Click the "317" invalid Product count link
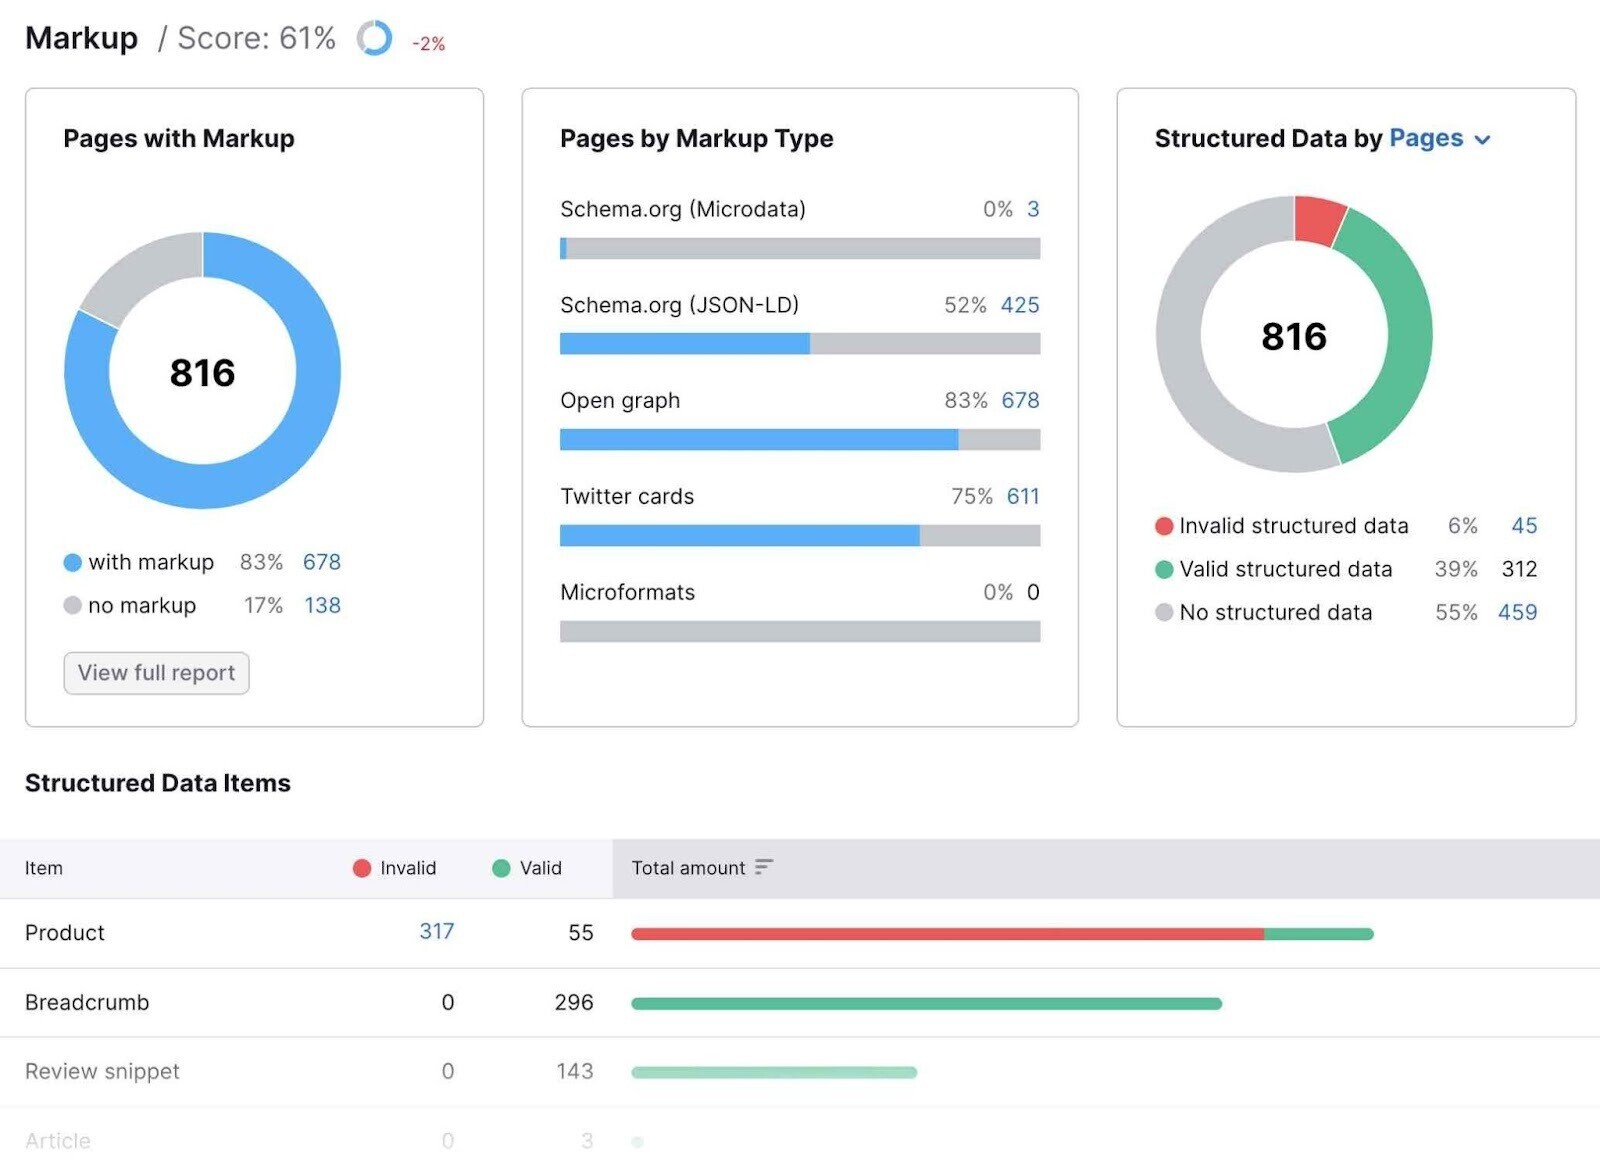1600x1173 pixels. click(437, 931)
